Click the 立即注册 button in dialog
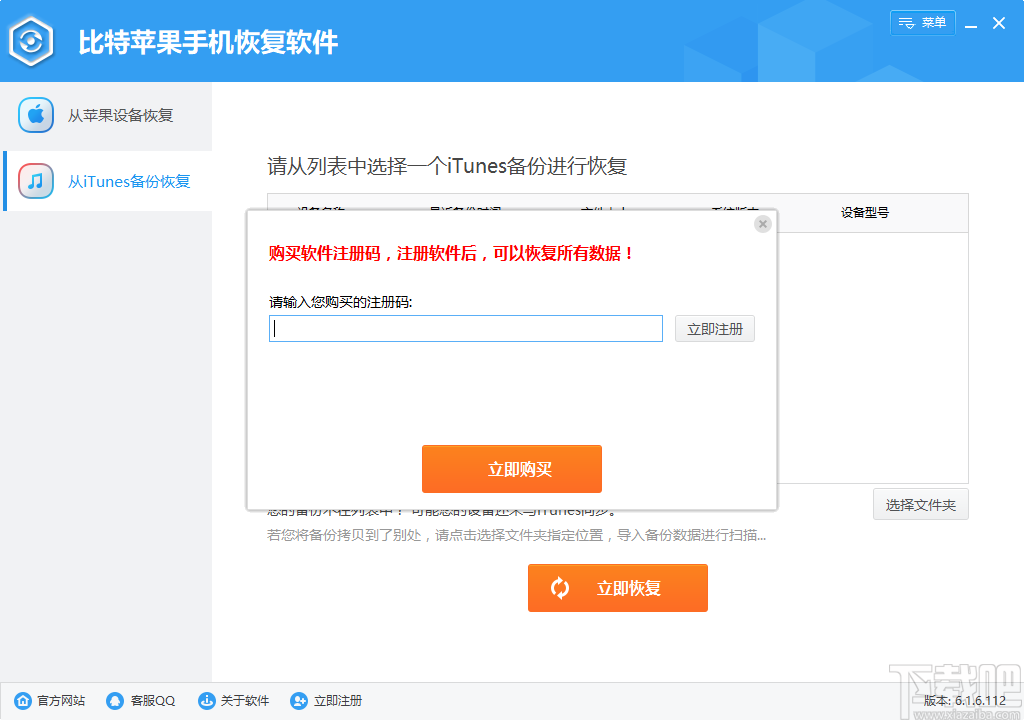Viewport: 1024px width, 720px height. point(714,329)
